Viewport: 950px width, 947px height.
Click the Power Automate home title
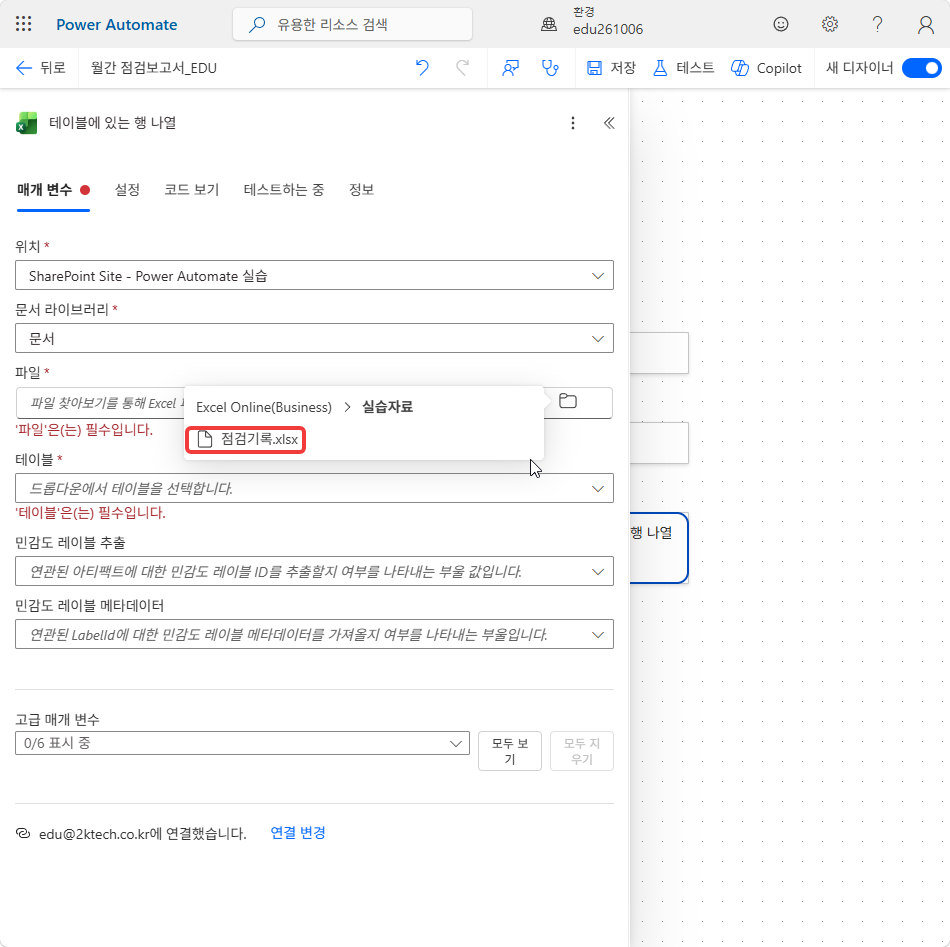point(116,25)
